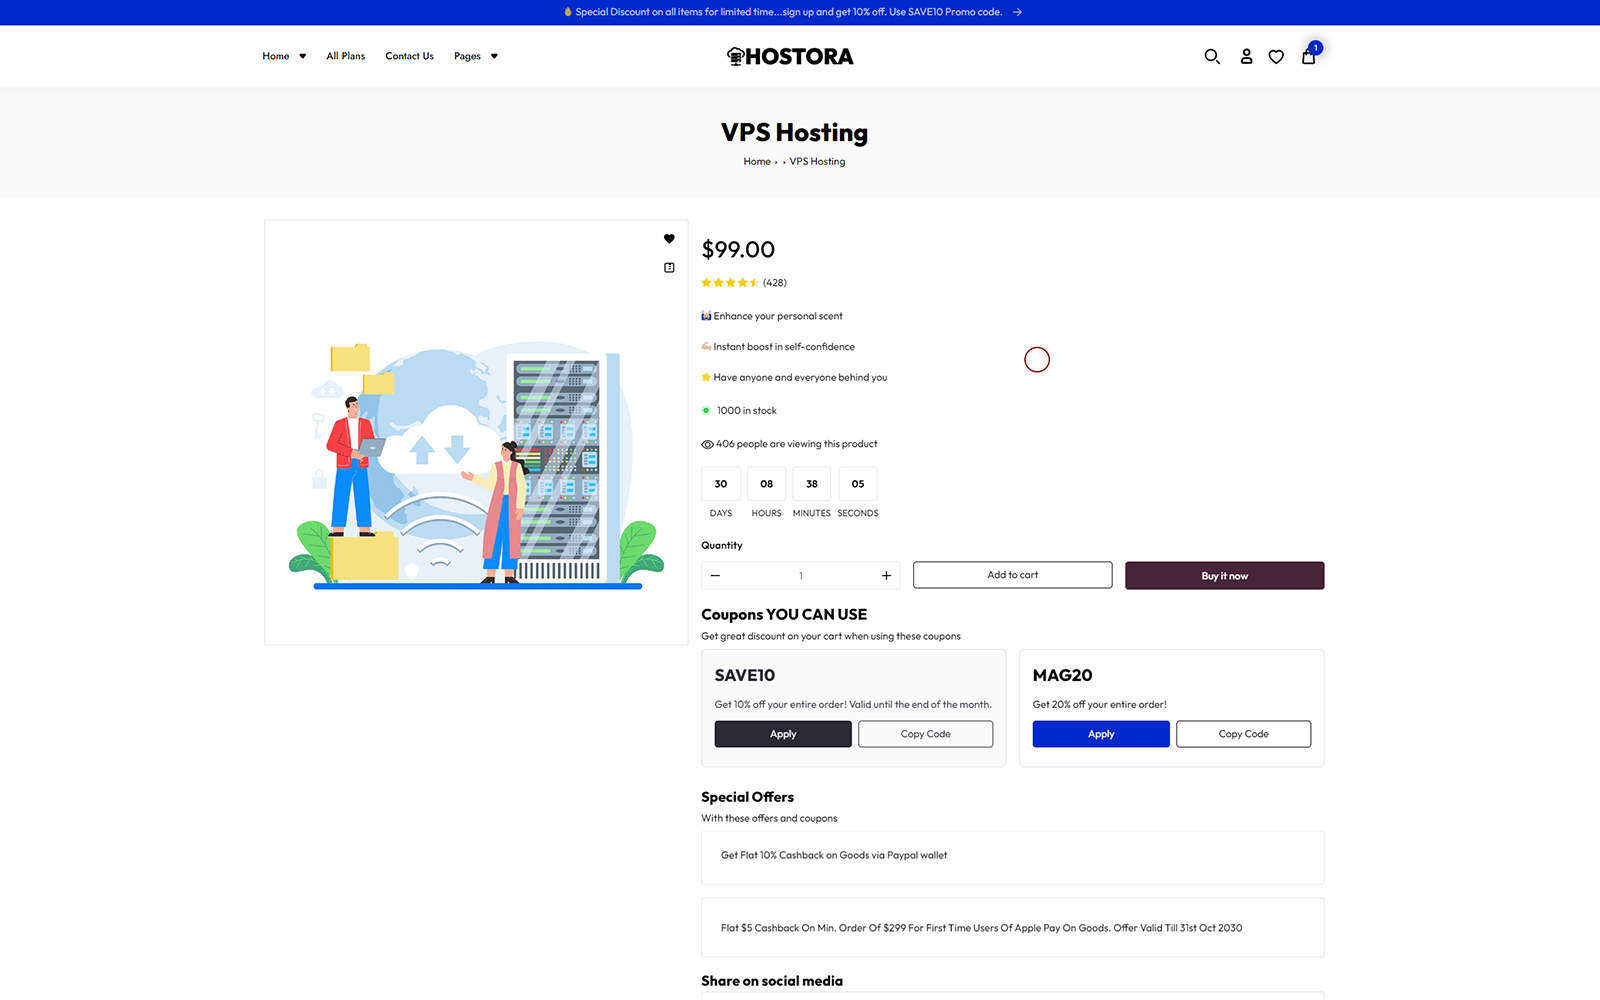Apply the SAVE10 coupon

783,734
